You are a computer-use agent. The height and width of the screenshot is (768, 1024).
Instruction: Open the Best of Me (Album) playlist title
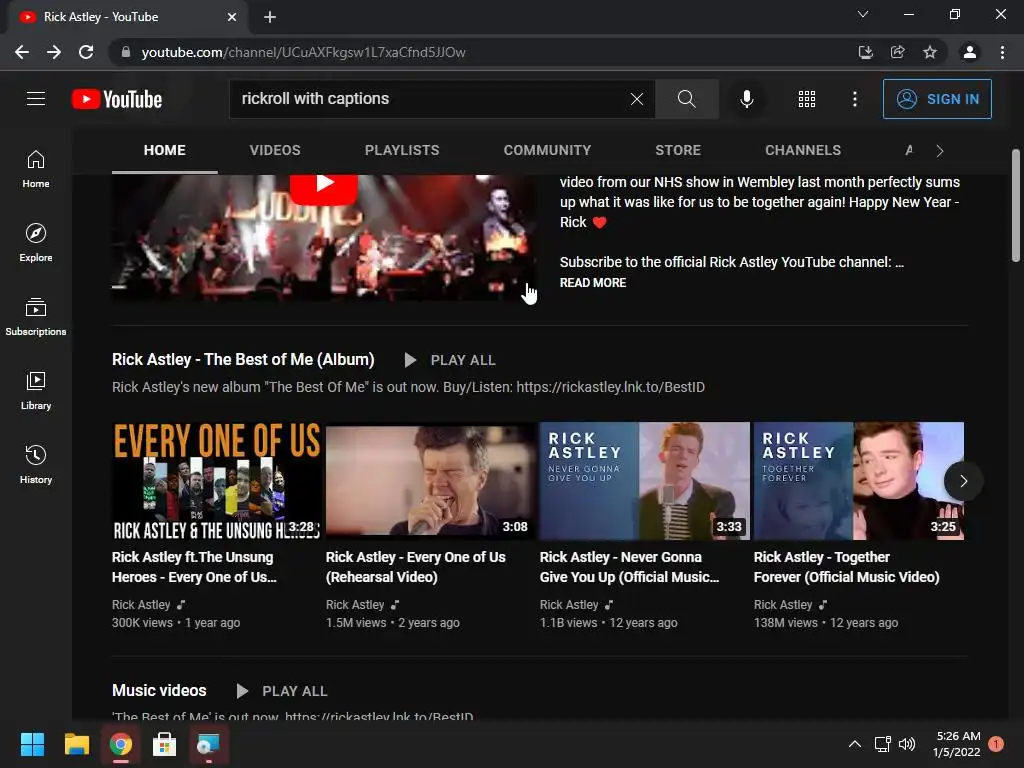tap(243, 360)
